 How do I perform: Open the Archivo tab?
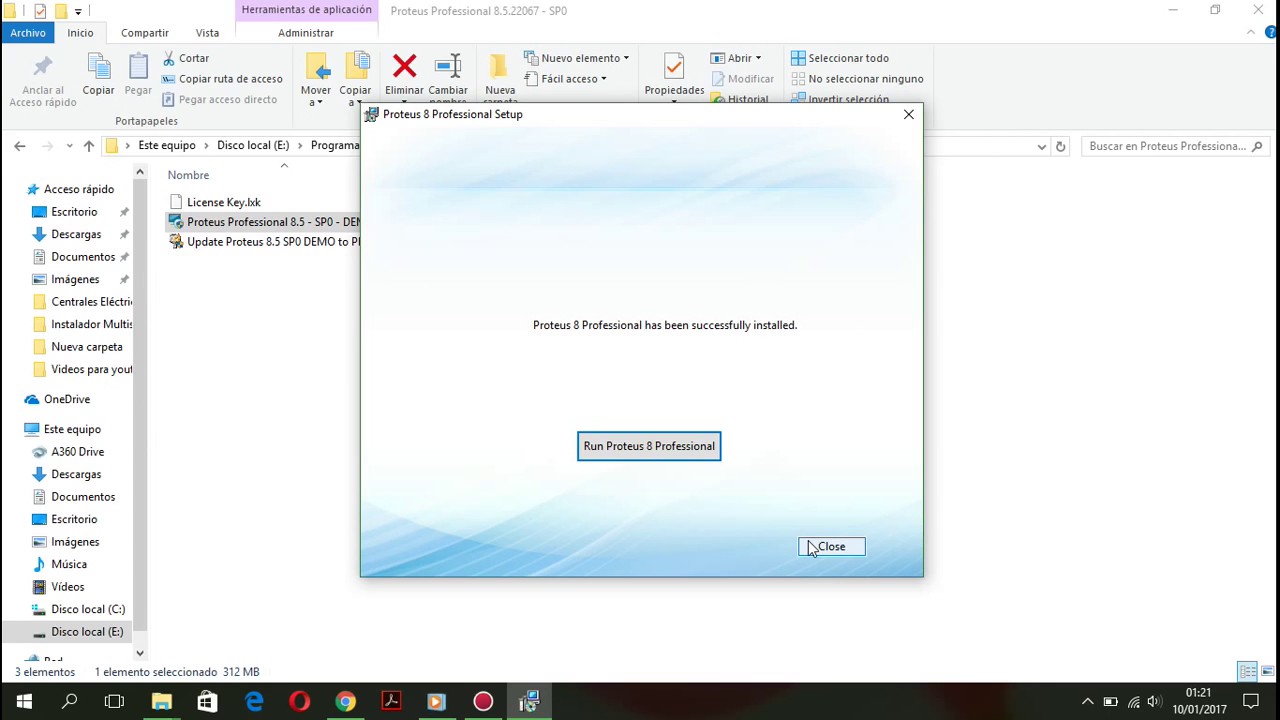click(28, 33)
